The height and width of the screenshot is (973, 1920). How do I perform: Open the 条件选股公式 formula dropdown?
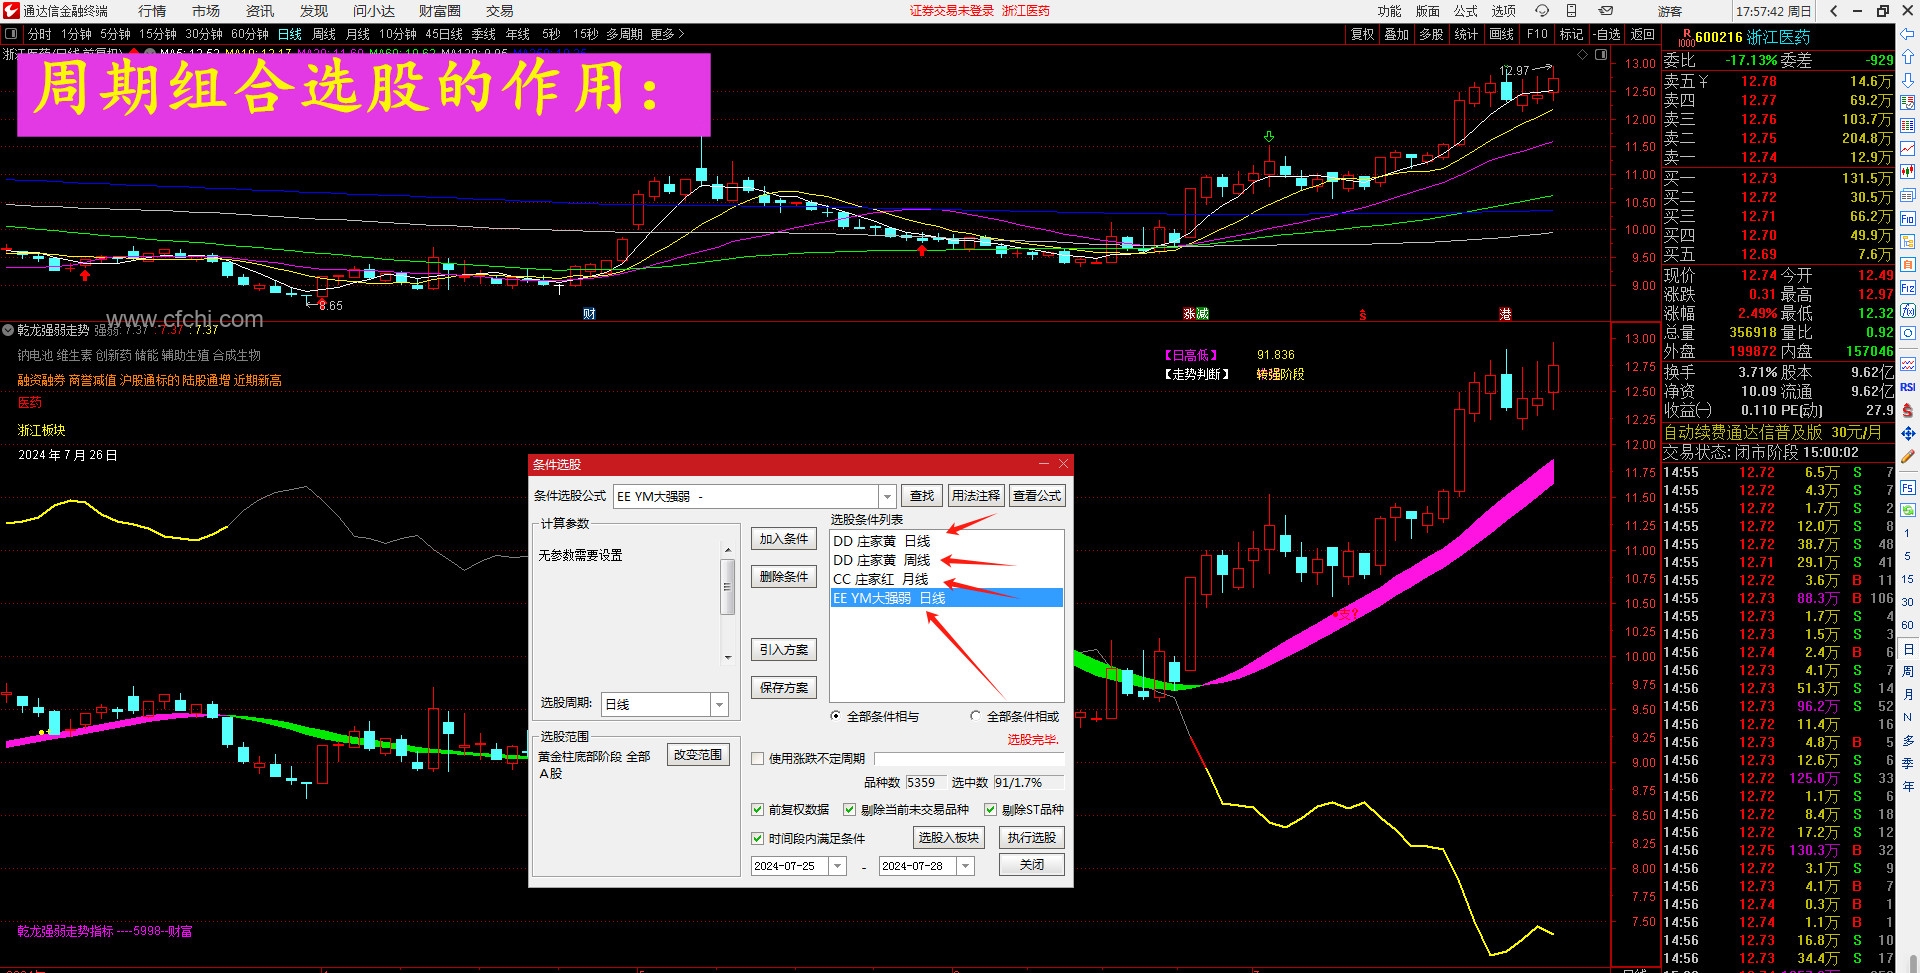887,497
